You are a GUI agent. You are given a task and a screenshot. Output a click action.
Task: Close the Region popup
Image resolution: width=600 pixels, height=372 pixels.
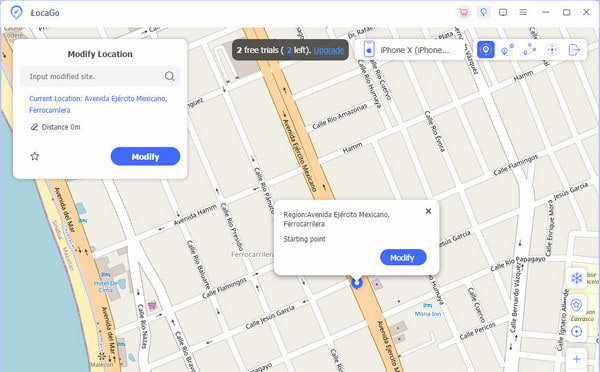(x=428, y=211)
